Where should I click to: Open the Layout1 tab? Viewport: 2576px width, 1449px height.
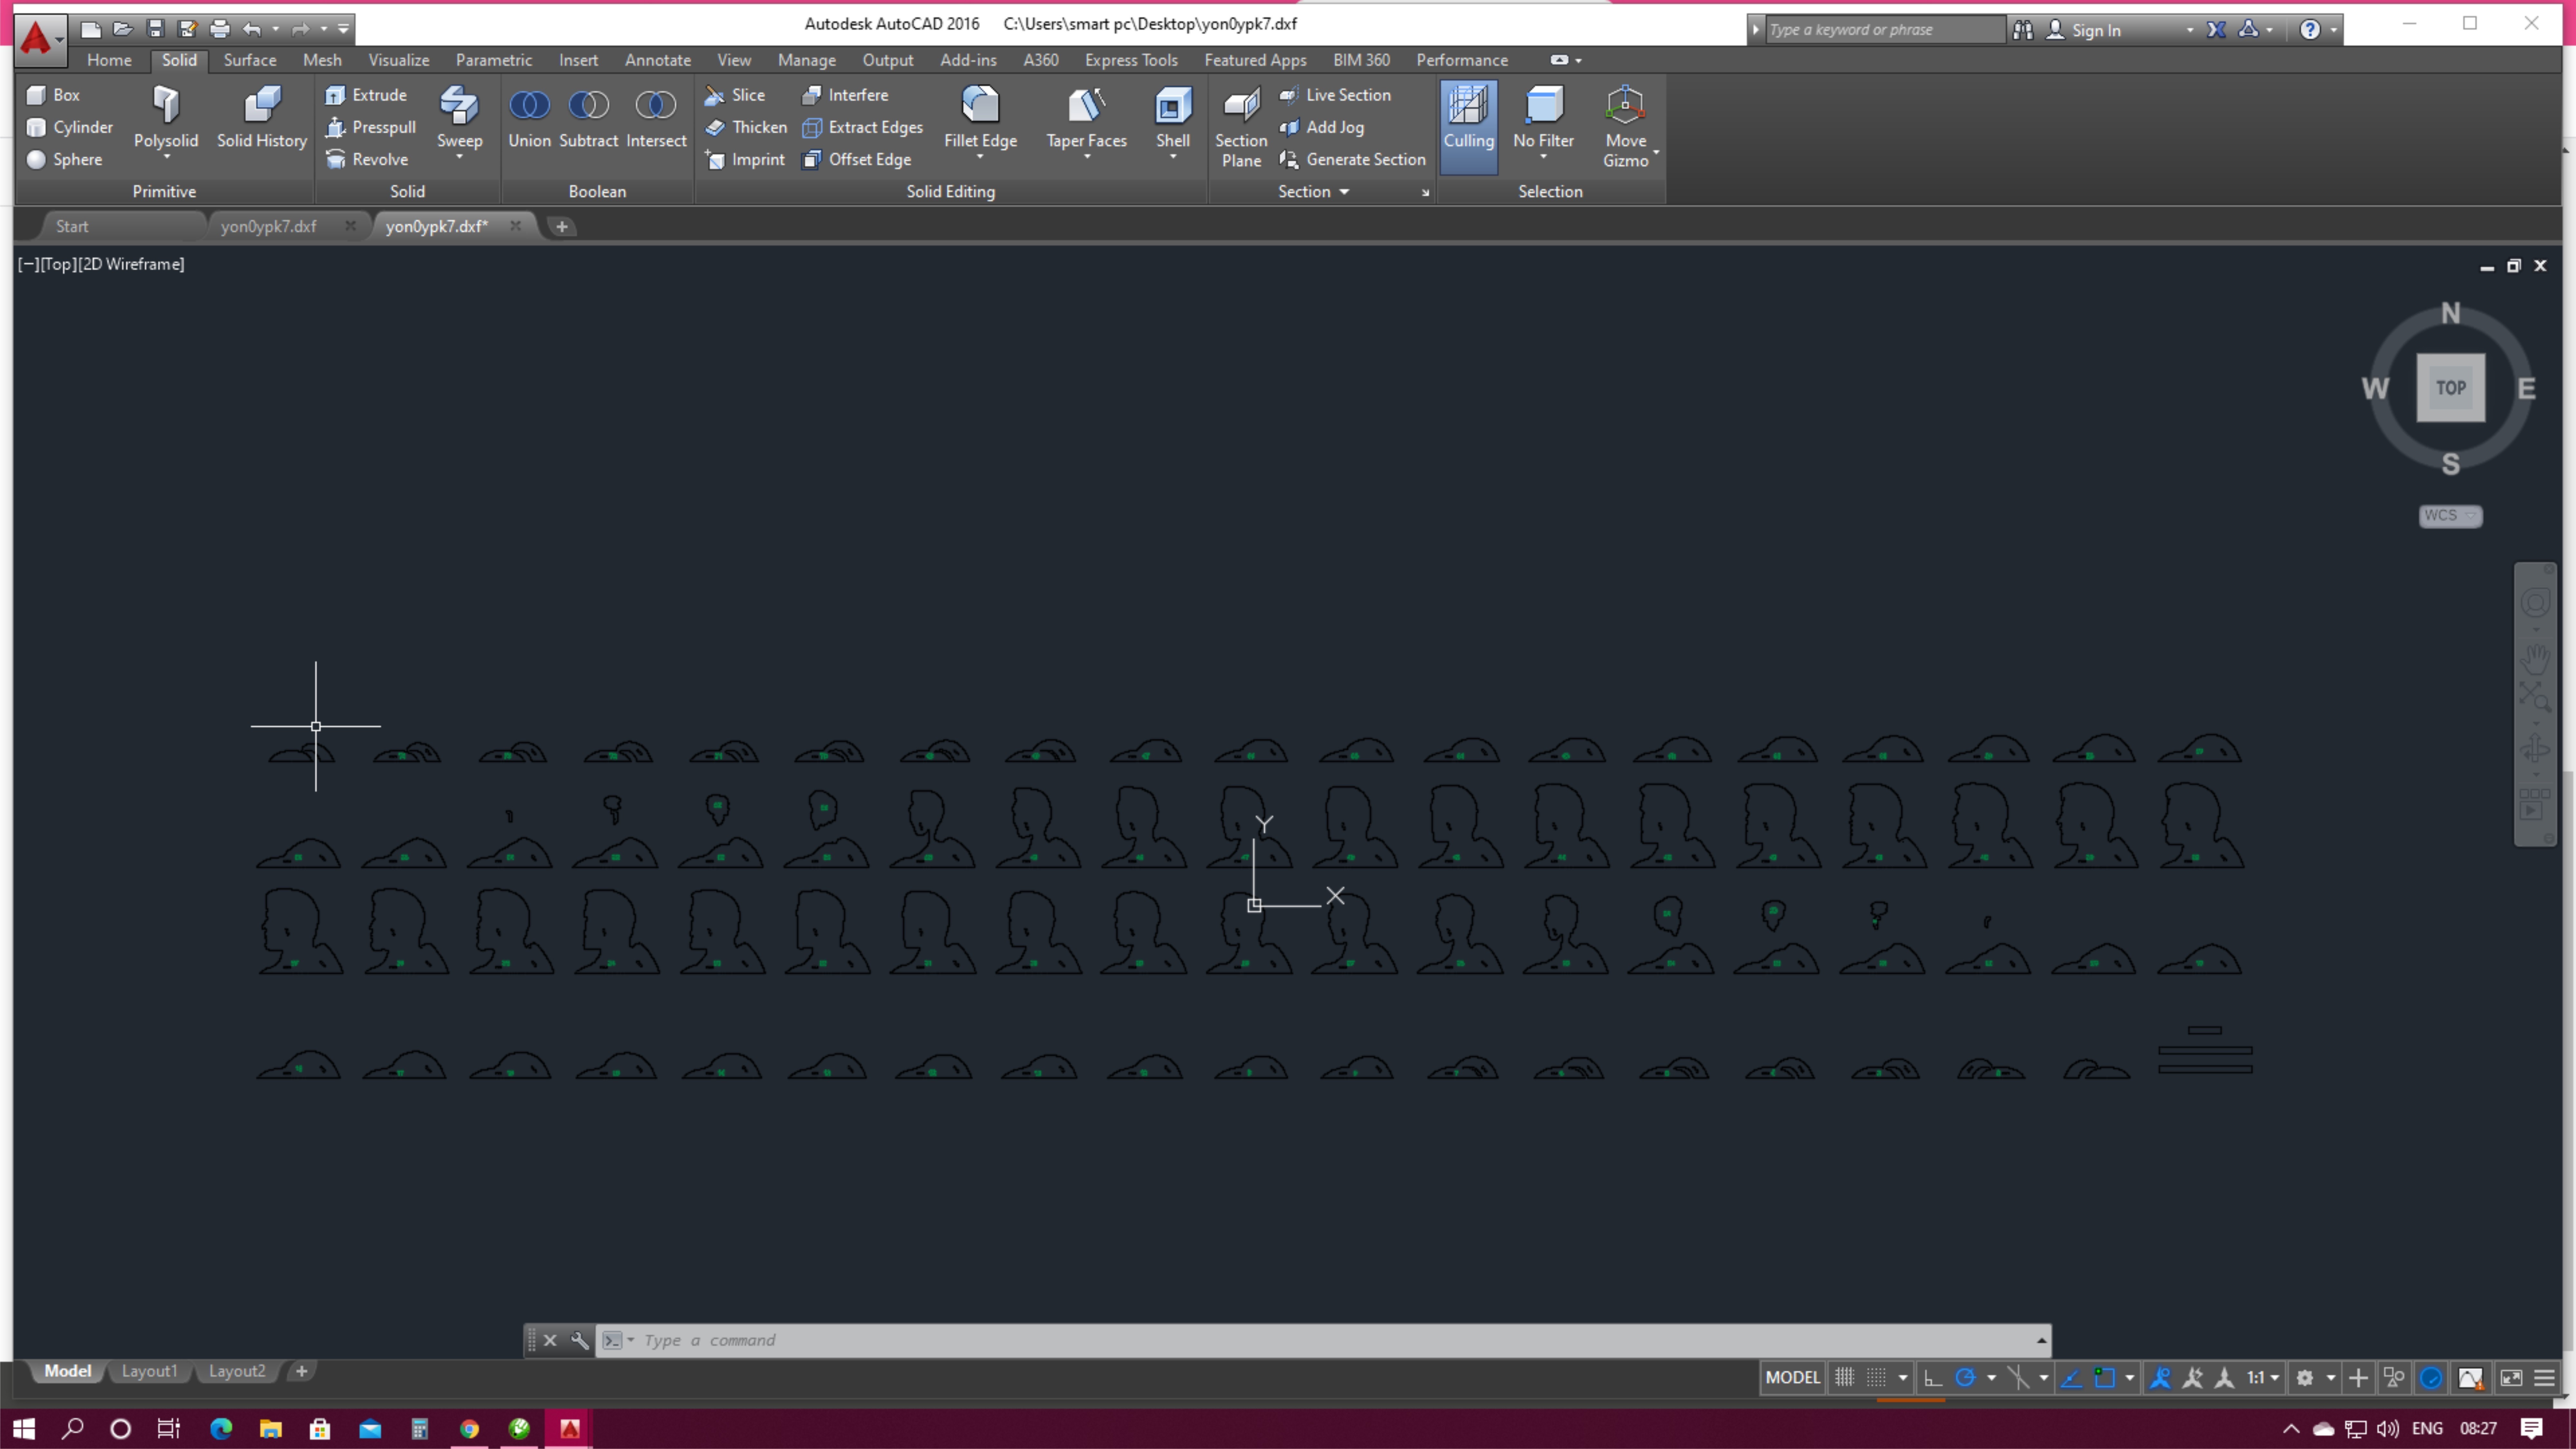click(149, 1371)
